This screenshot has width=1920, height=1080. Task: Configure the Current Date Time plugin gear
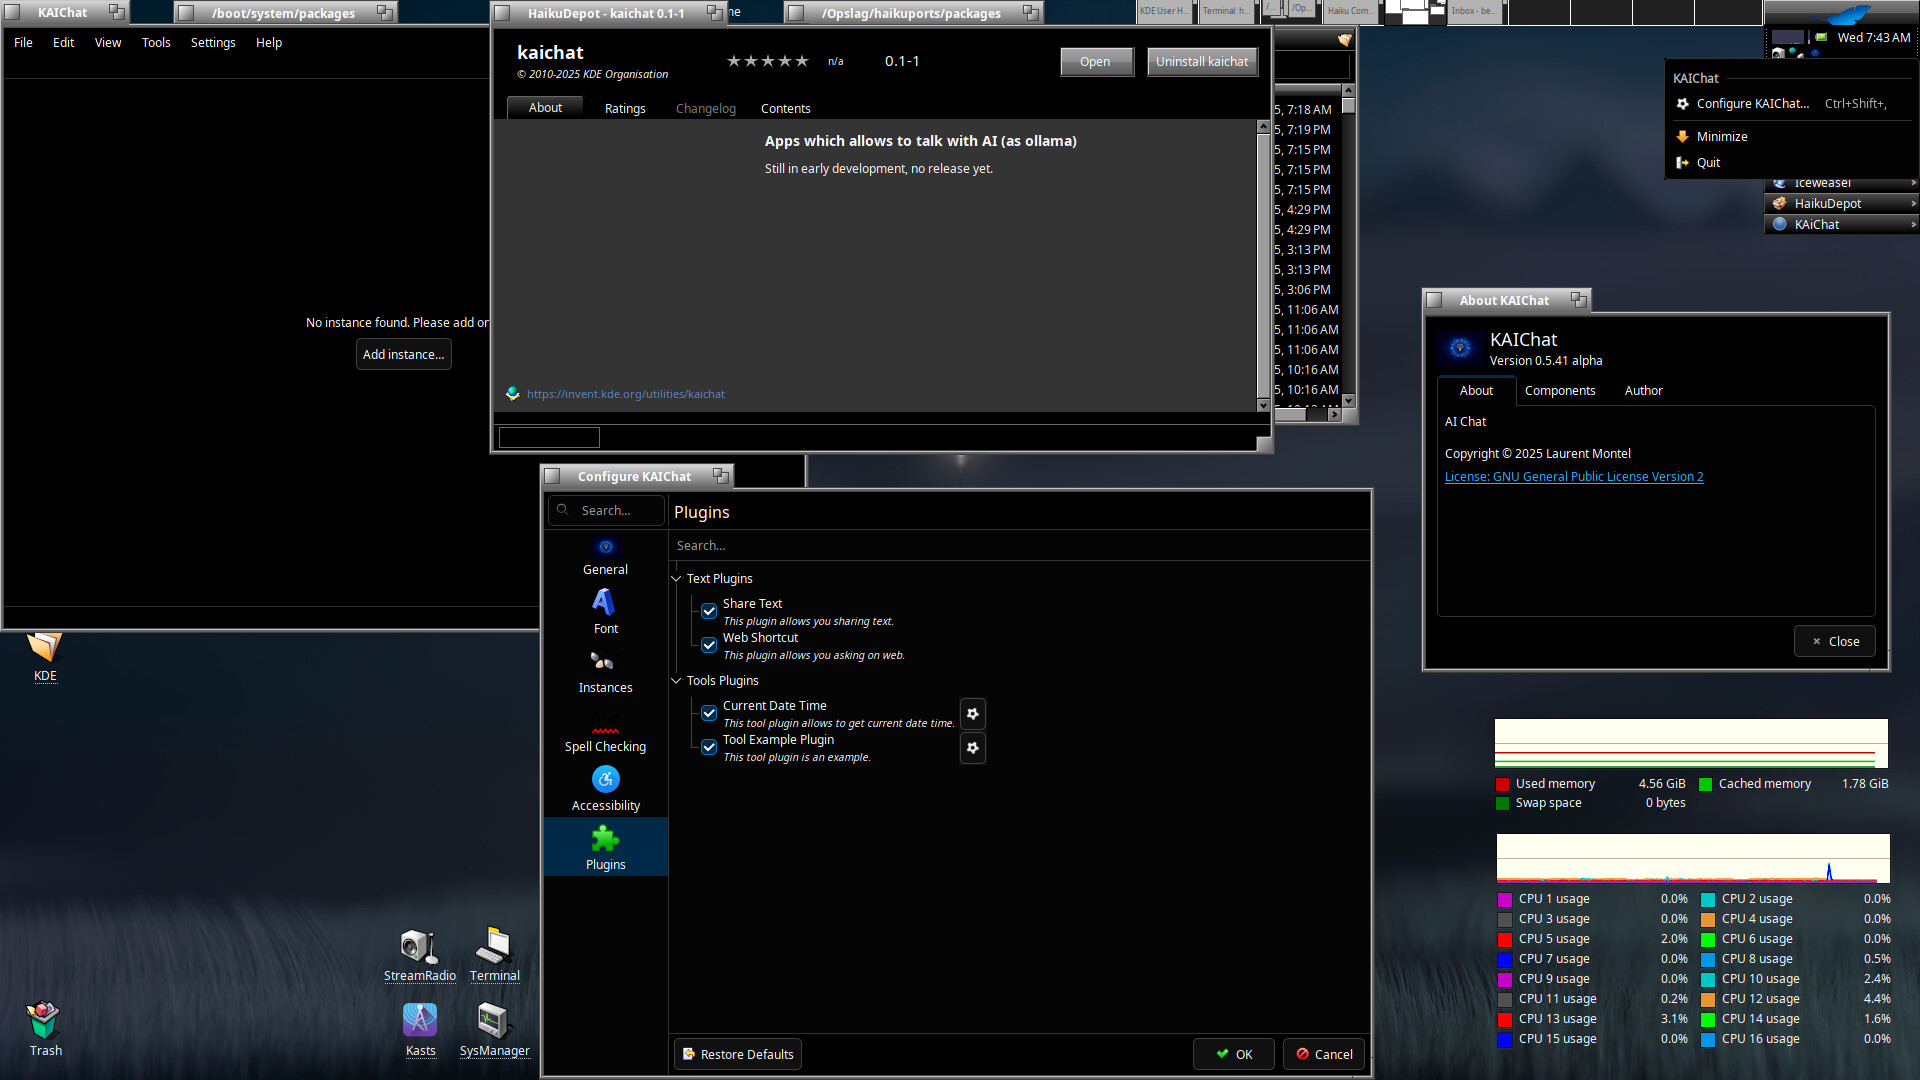click(x=972, y=714)
